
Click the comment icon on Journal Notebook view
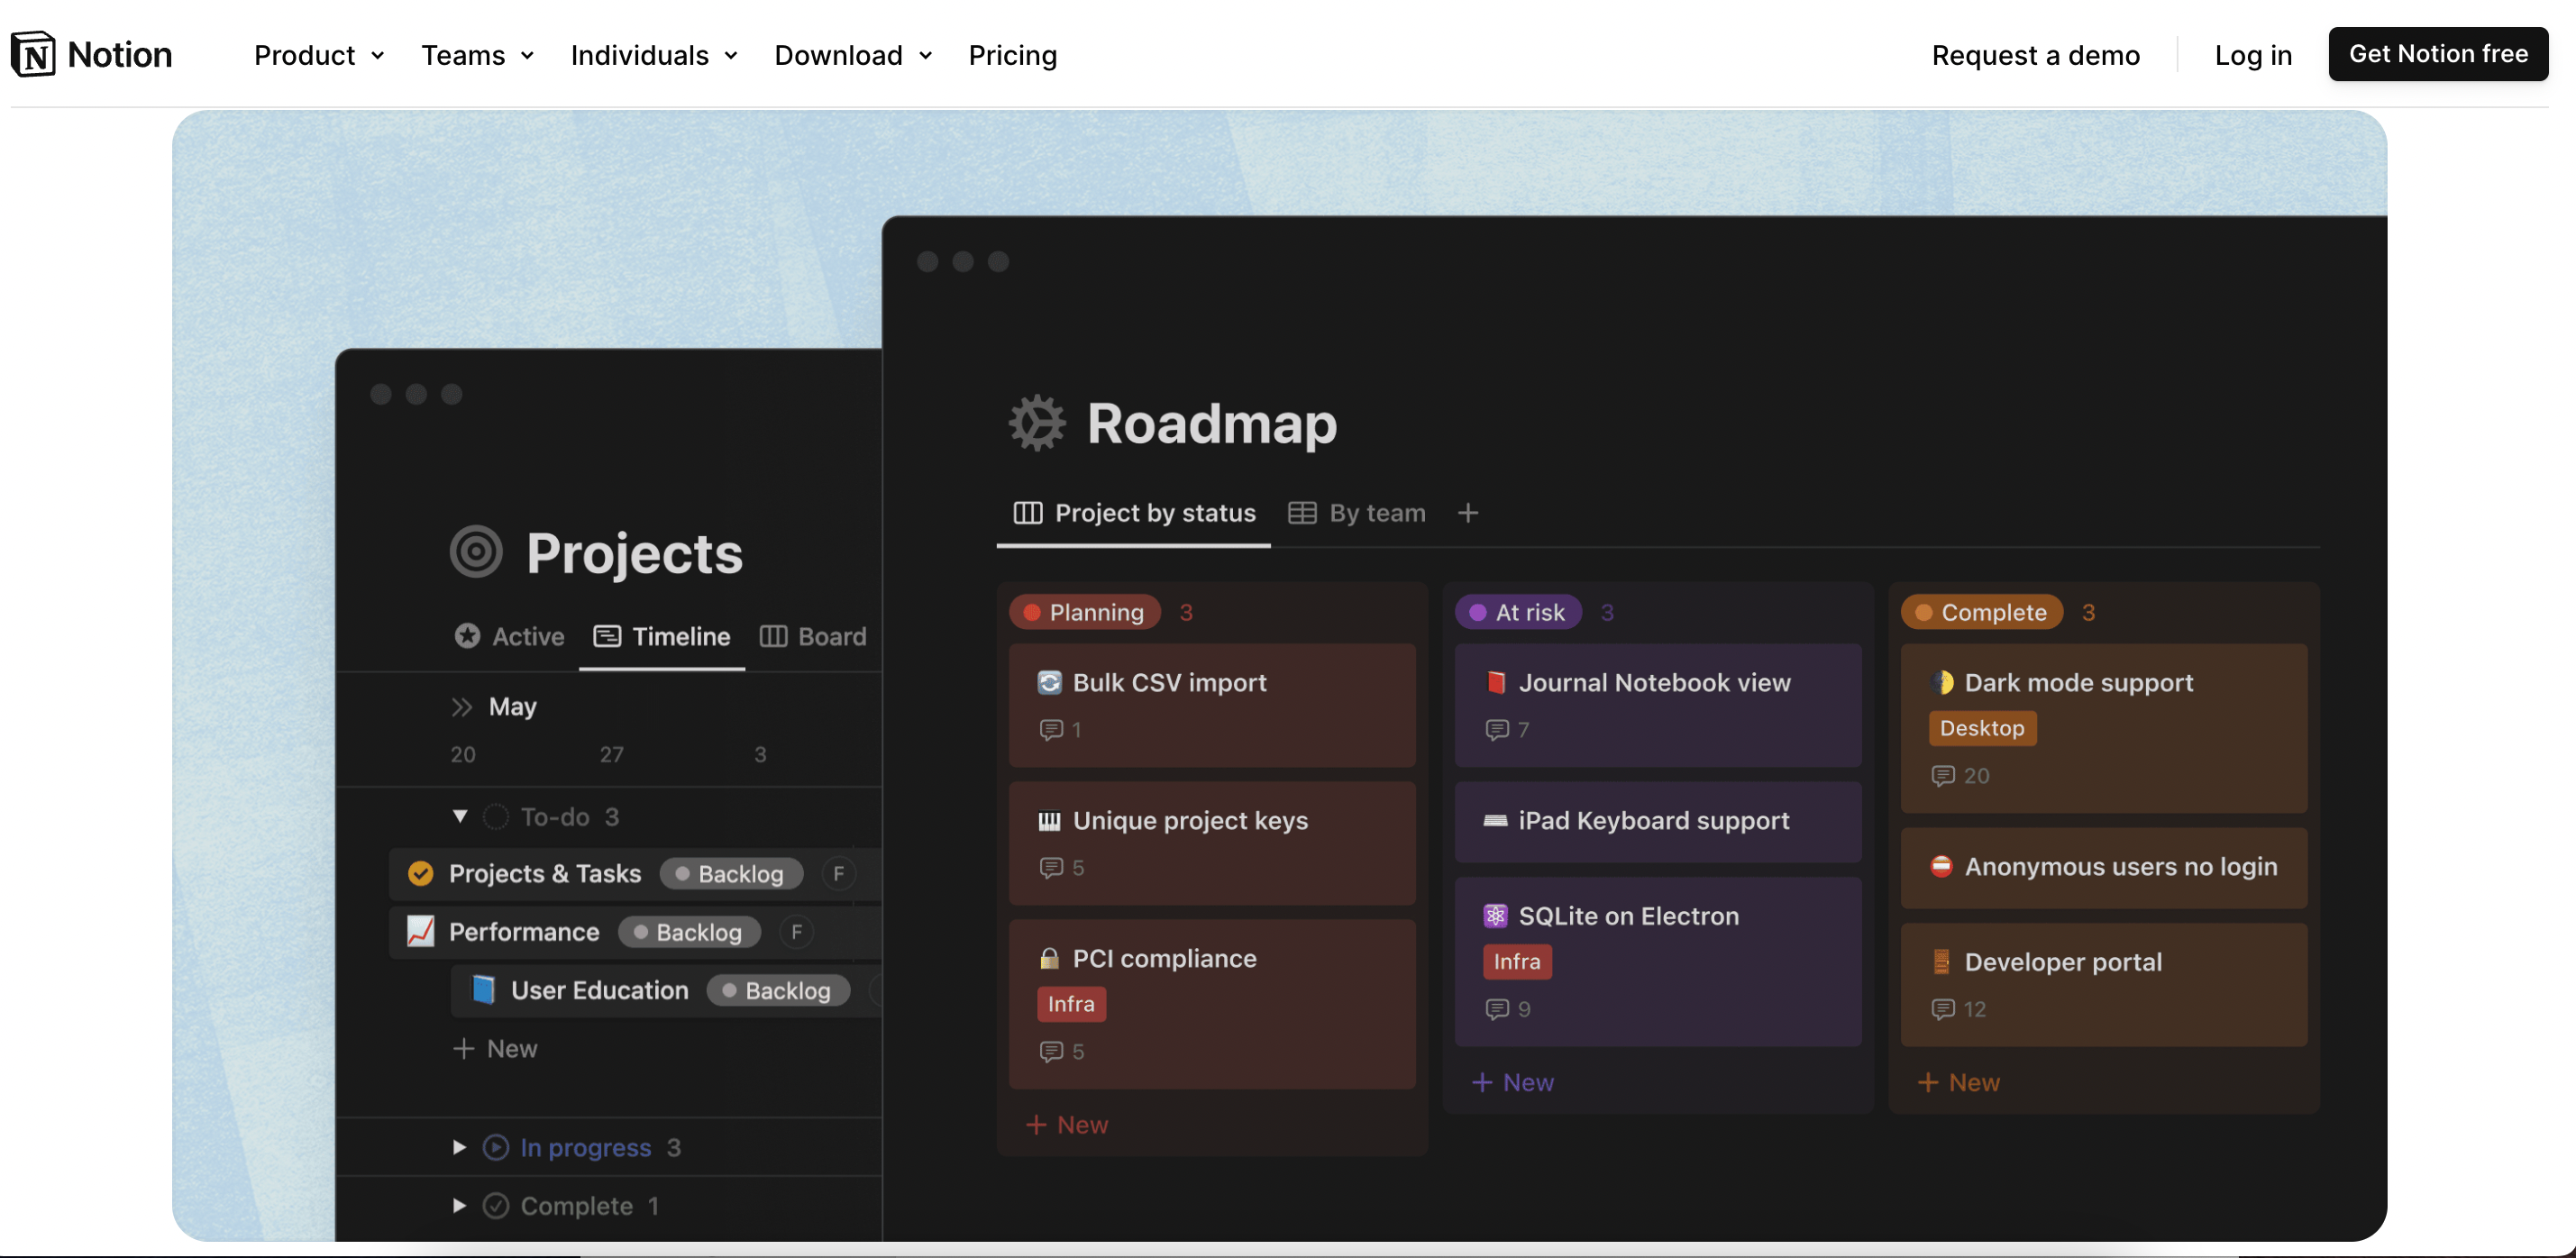1497,730
